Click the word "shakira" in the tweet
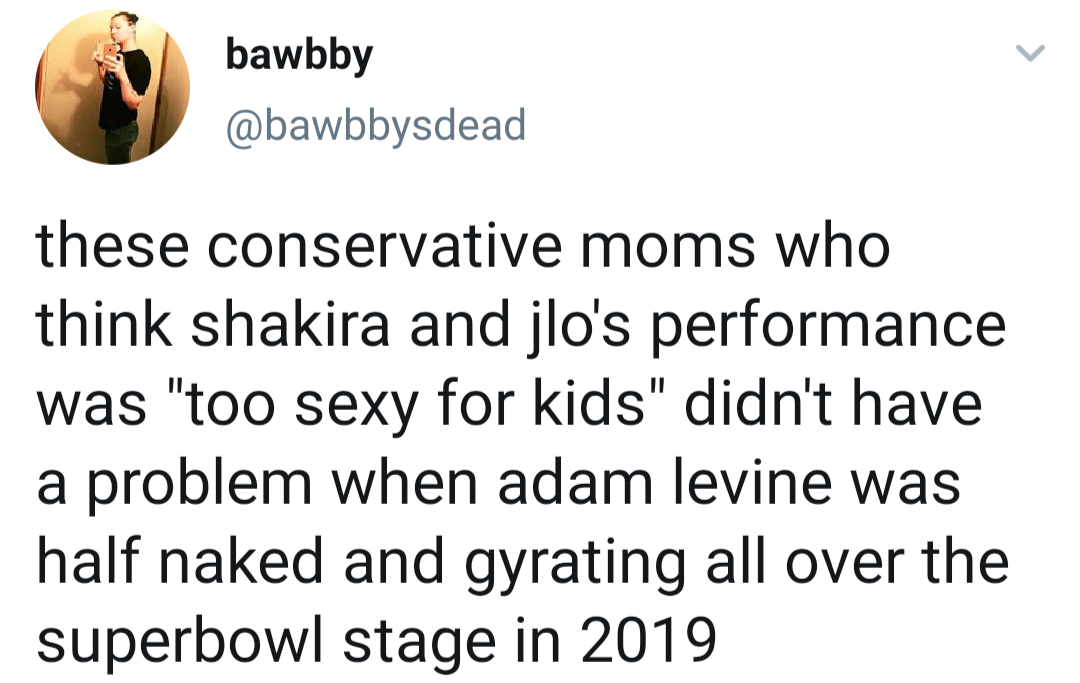 [291, 325]
